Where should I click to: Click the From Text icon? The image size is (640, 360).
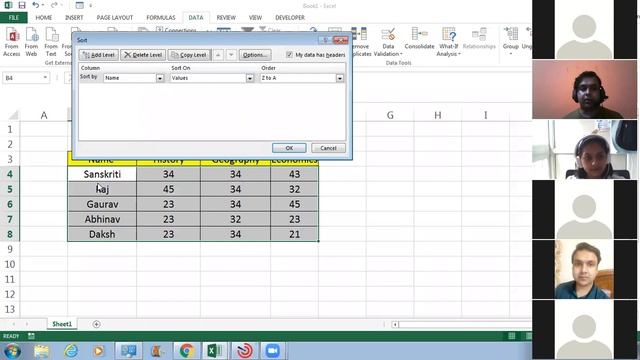click(51, 42)
